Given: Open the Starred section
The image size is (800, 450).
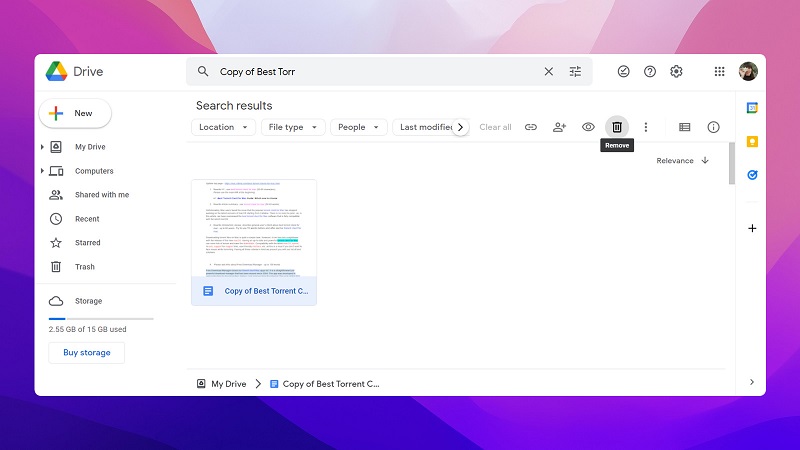Looking at the screenshot, I should point(87,243).
